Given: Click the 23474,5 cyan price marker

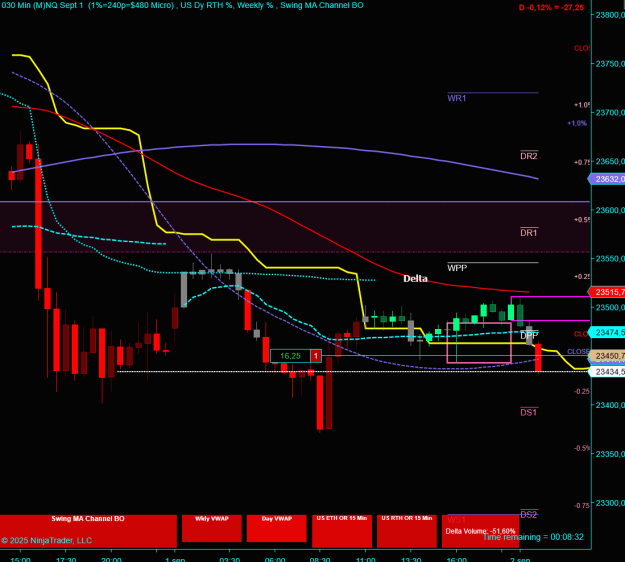Looking at the screenshot, I should (x=607, y=332).
